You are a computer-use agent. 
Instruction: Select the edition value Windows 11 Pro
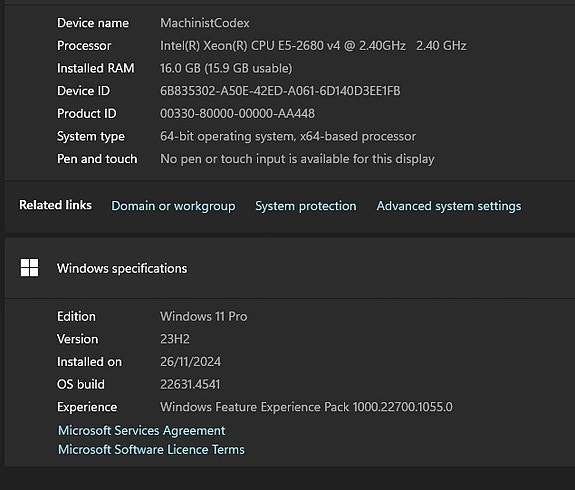204,317
